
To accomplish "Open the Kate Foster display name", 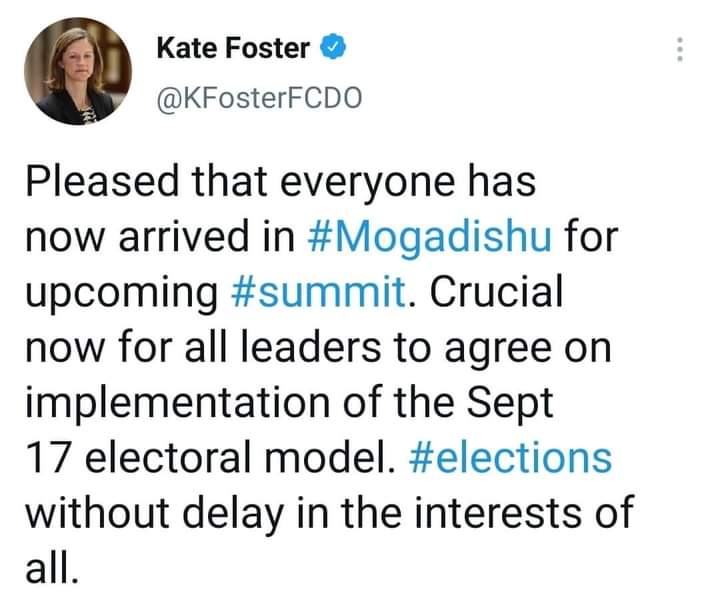I will click(233, 48).
